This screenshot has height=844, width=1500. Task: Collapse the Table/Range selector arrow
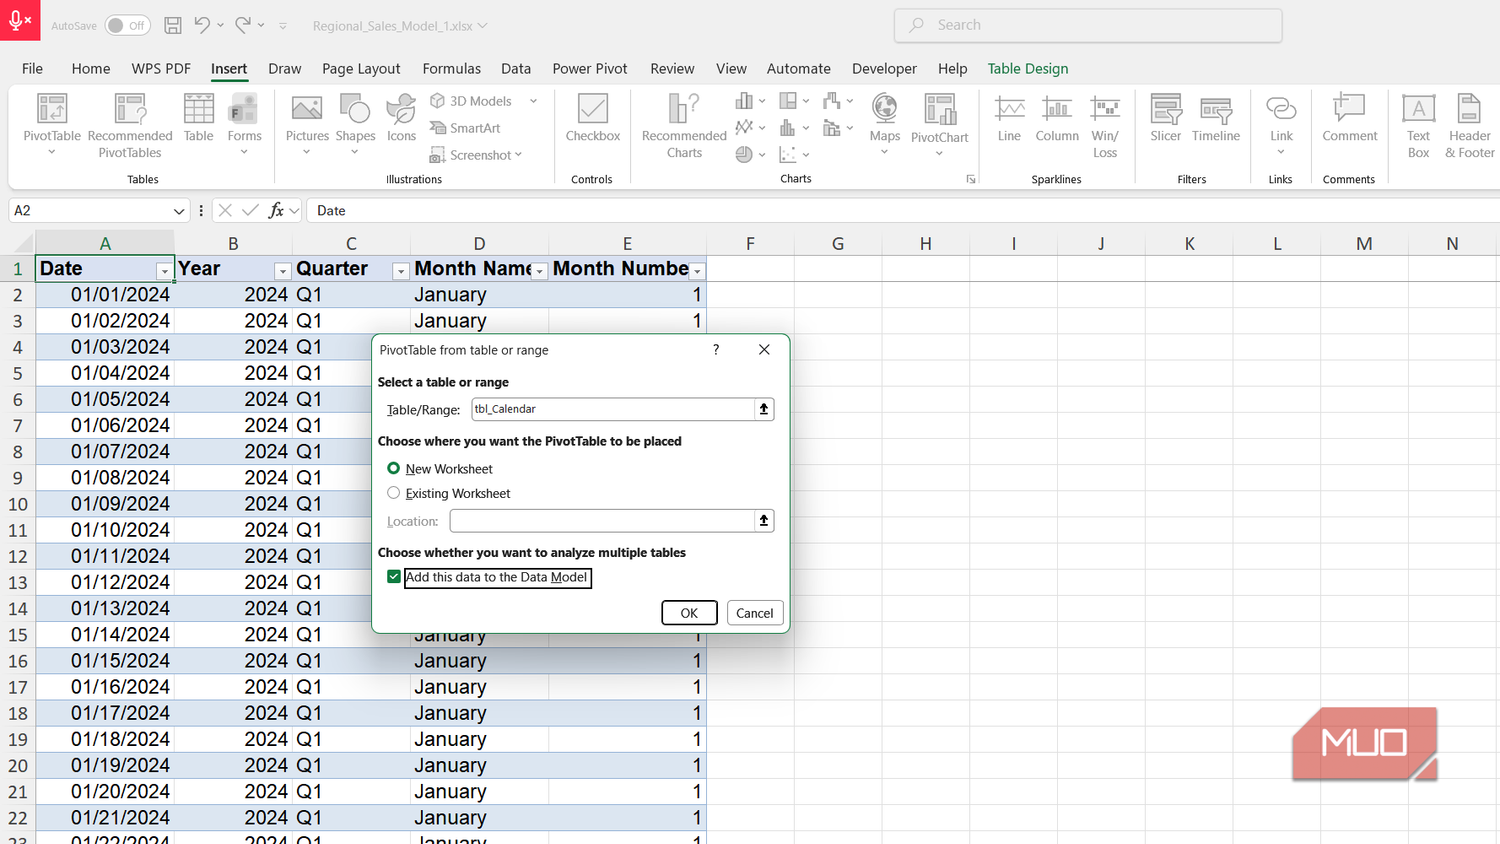click(x=764, y=409)
